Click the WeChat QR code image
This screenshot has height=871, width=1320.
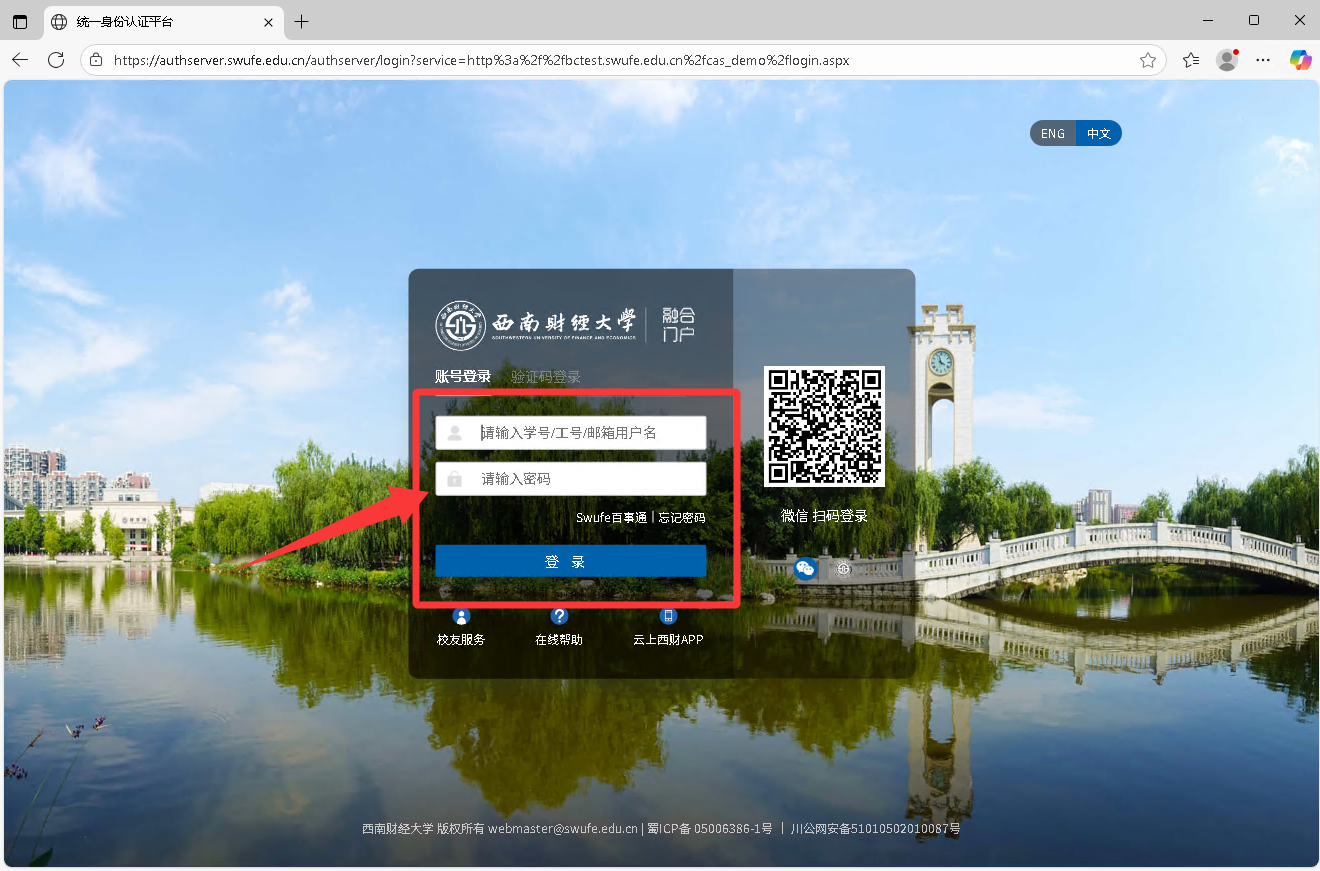coord(824,426)
